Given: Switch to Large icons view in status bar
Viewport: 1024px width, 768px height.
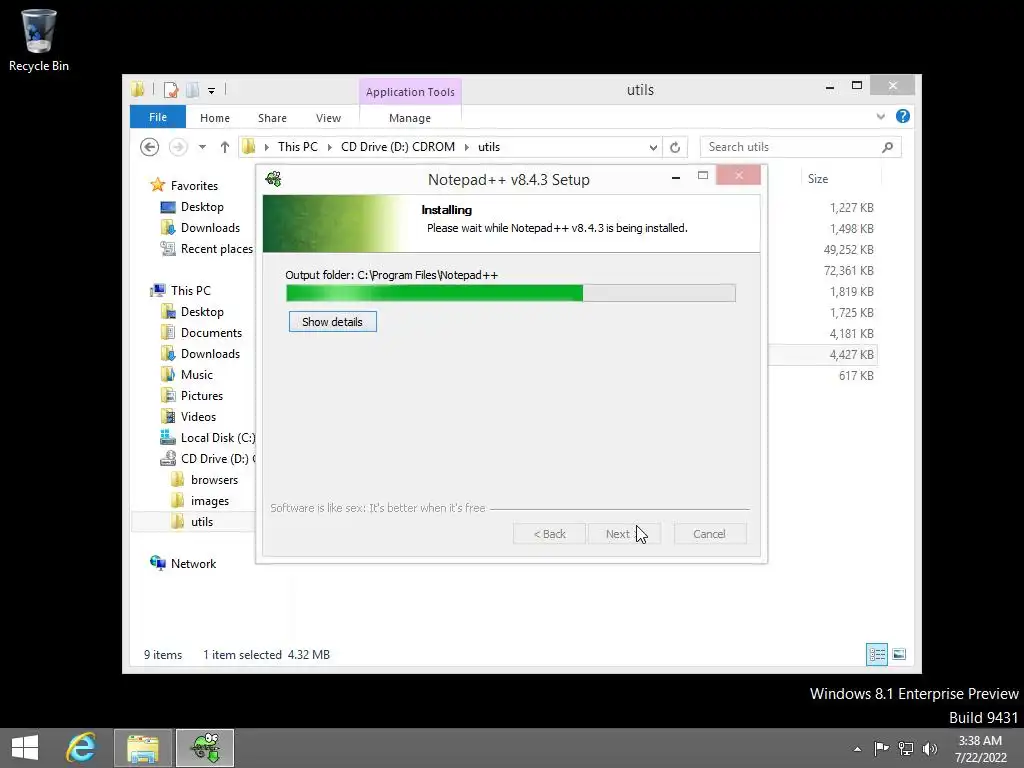Looking at the screenshot, I should click(899, 654).
